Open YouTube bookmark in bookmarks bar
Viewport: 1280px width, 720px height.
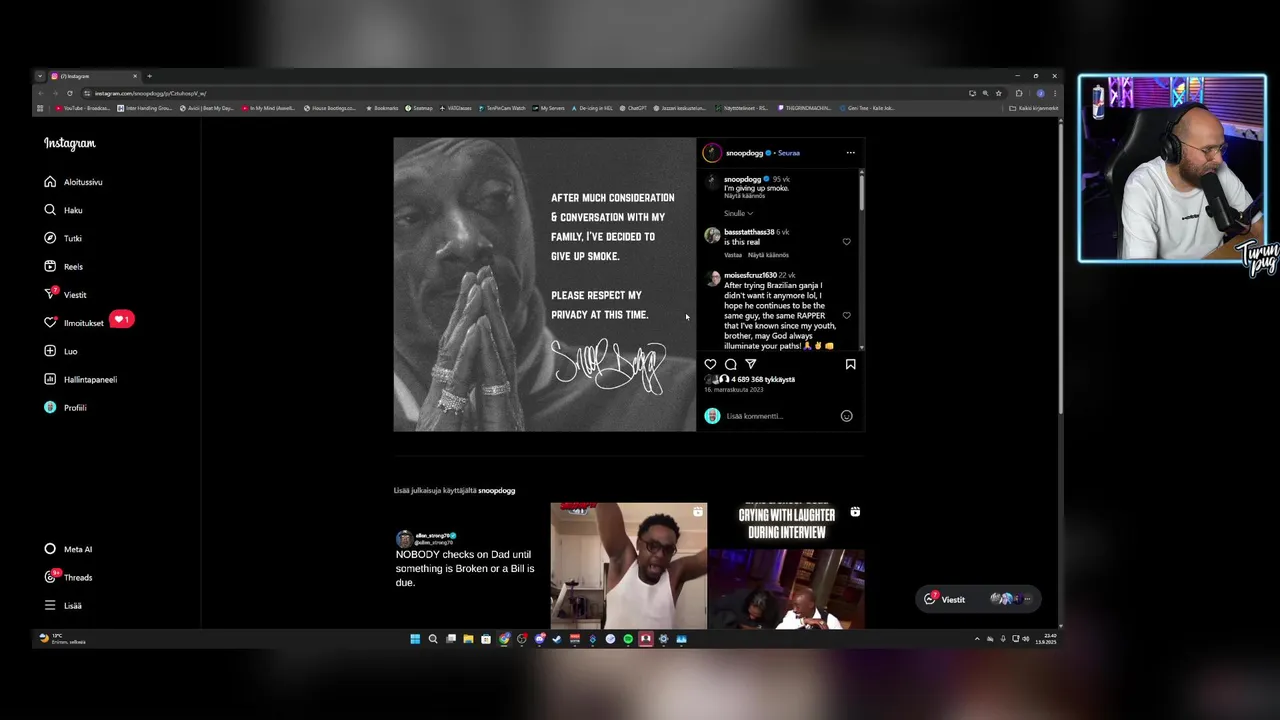84,108
